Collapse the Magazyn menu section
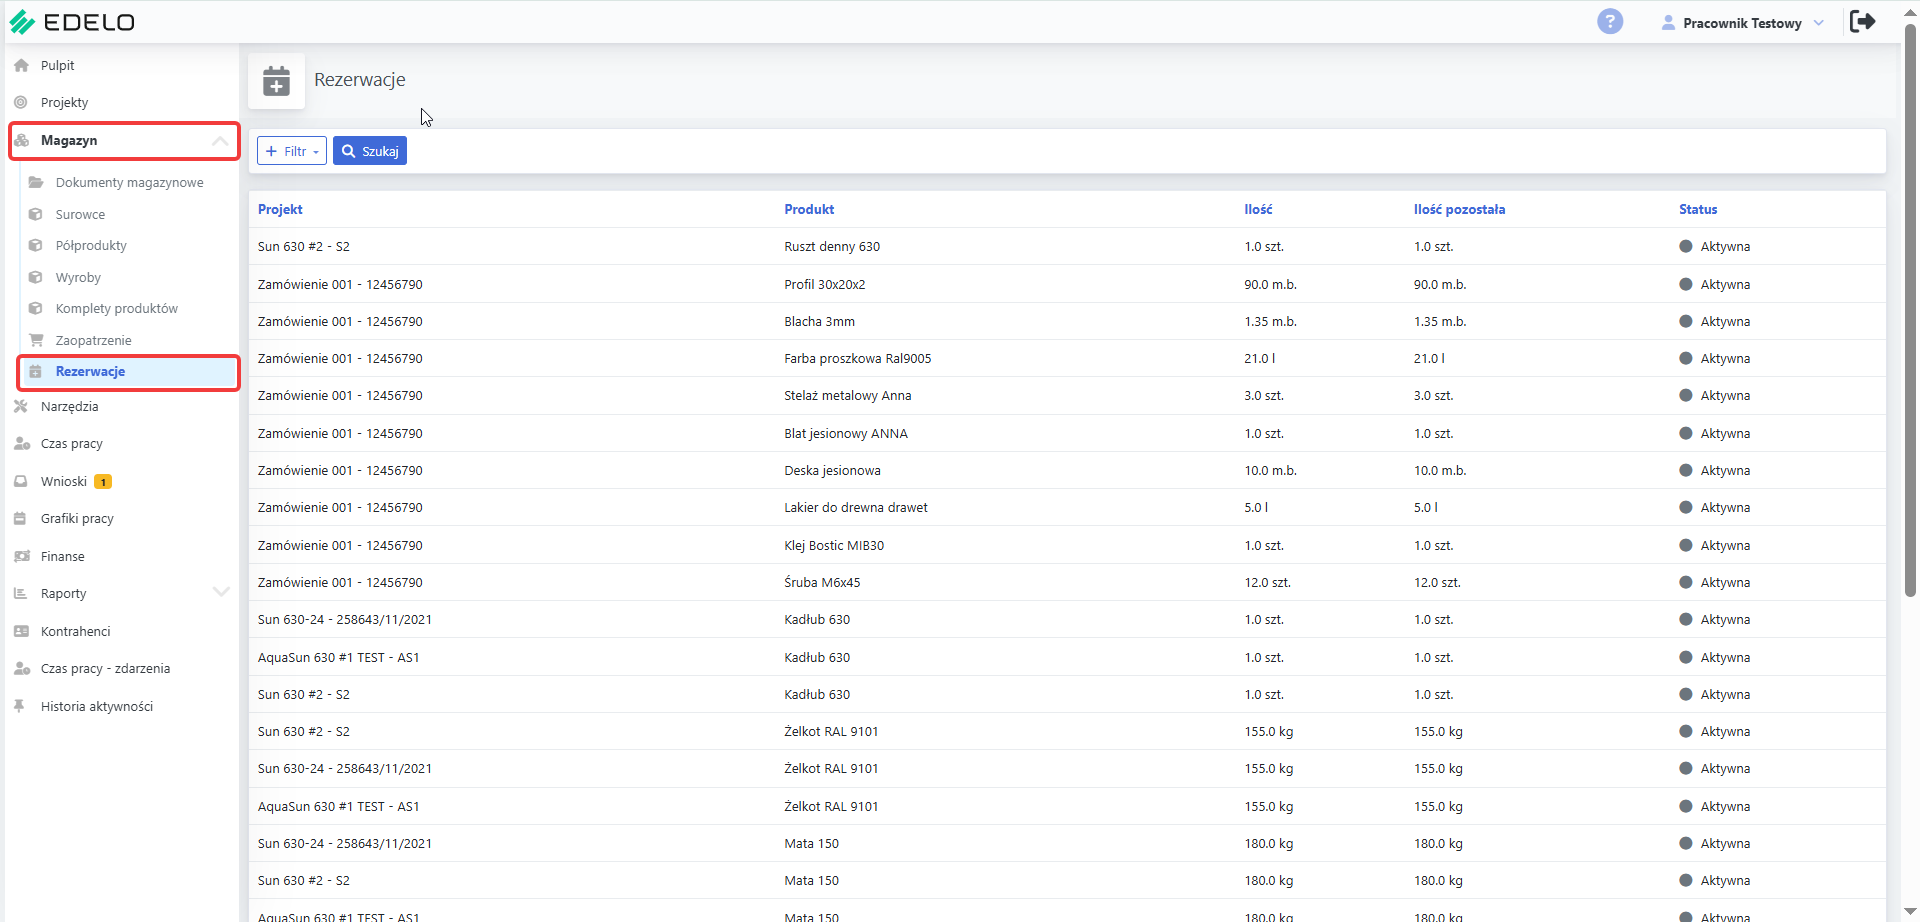1920x922 pixels. pos(220,141)
